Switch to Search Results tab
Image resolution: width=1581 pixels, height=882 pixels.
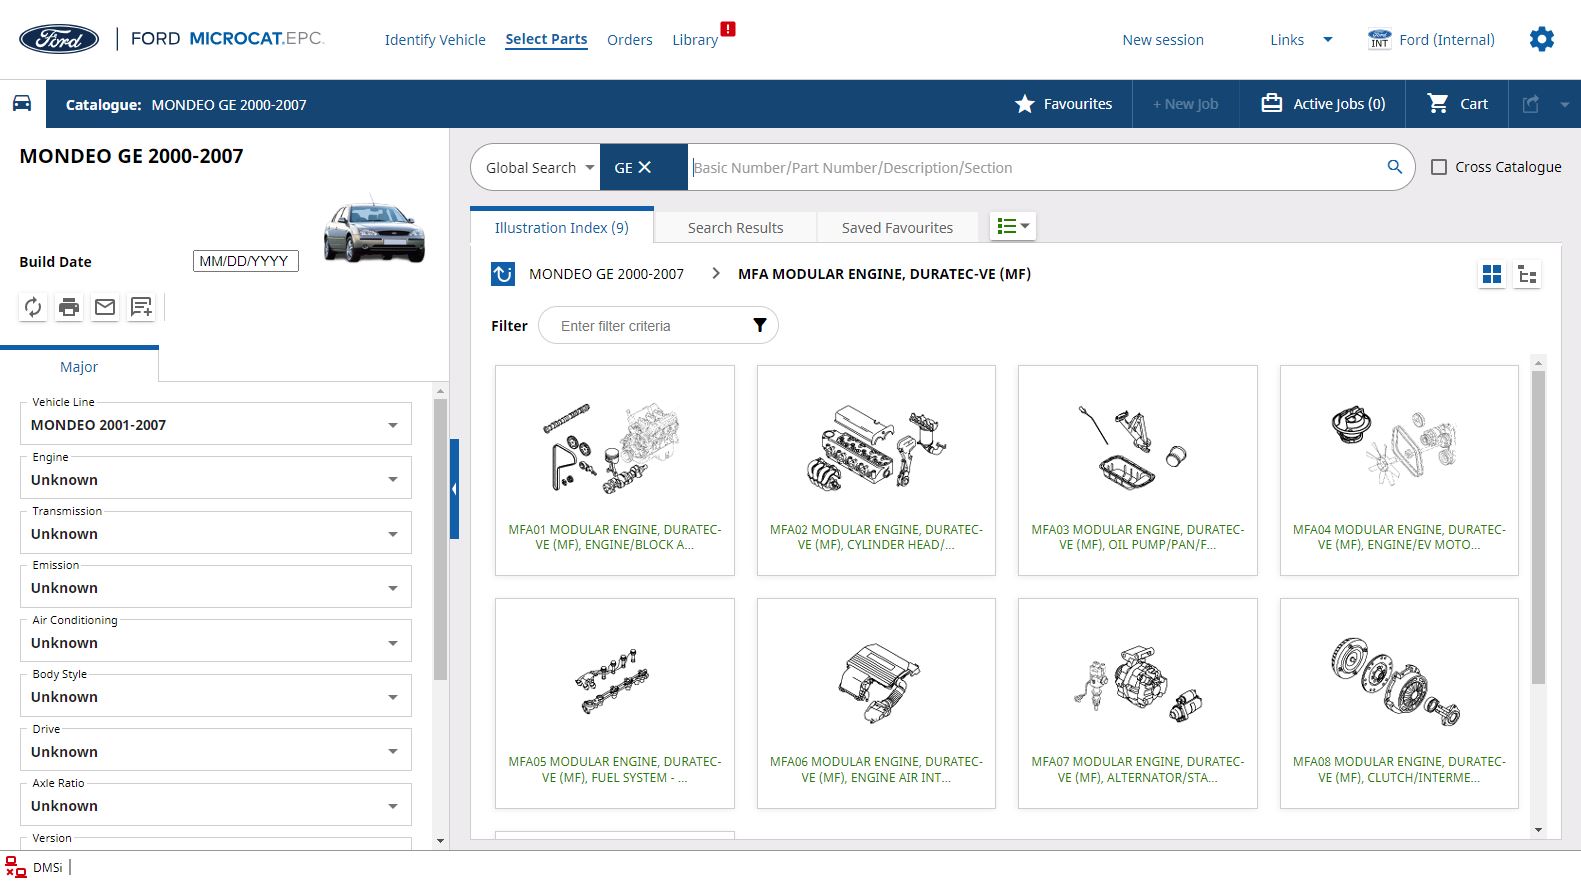pos(735,227)
